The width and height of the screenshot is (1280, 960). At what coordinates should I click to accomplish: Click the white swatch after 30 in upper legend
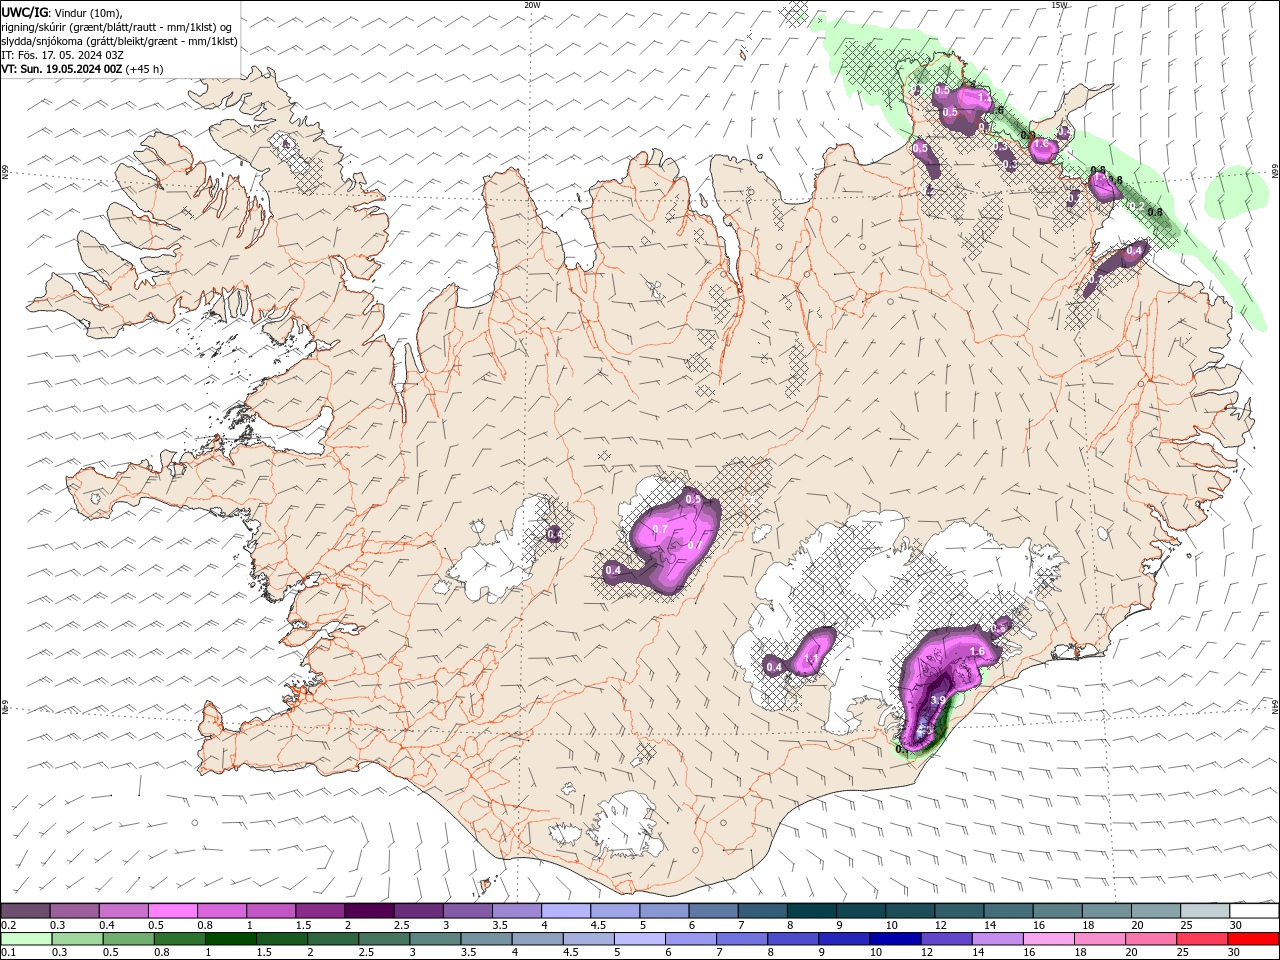[1253, 911]
